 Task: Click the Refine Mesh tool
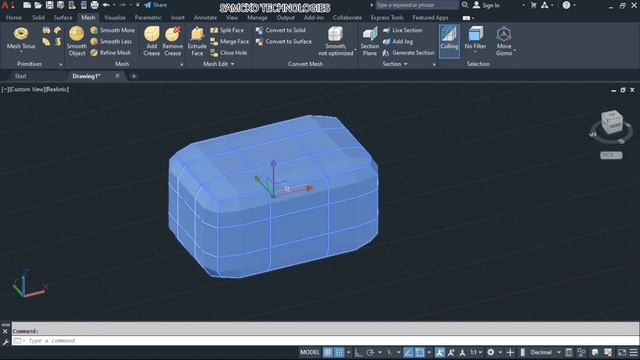pos(111,53)
